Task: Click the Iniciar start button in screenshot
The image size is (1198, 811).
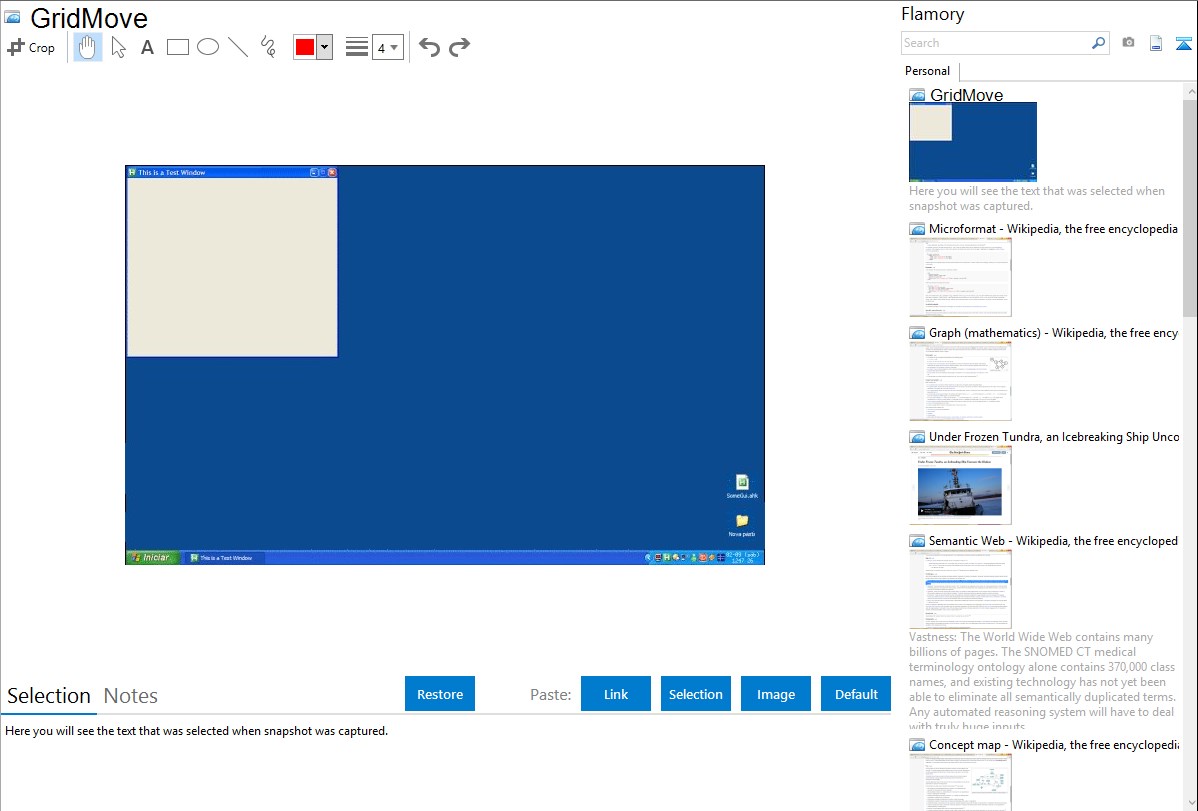Action: click(153, 557)
